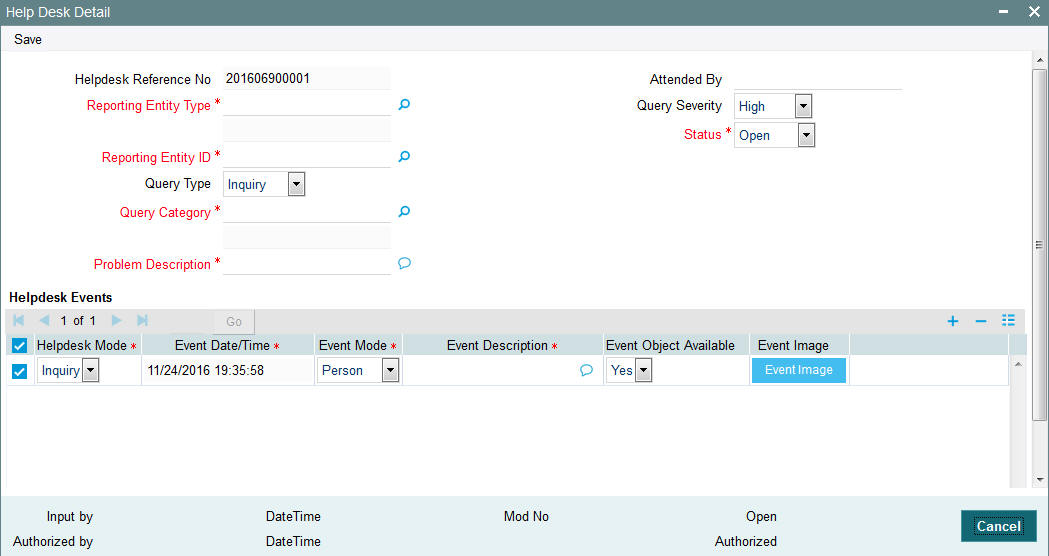Click main form scrollbar down arrow

(x=1040, y=479)
